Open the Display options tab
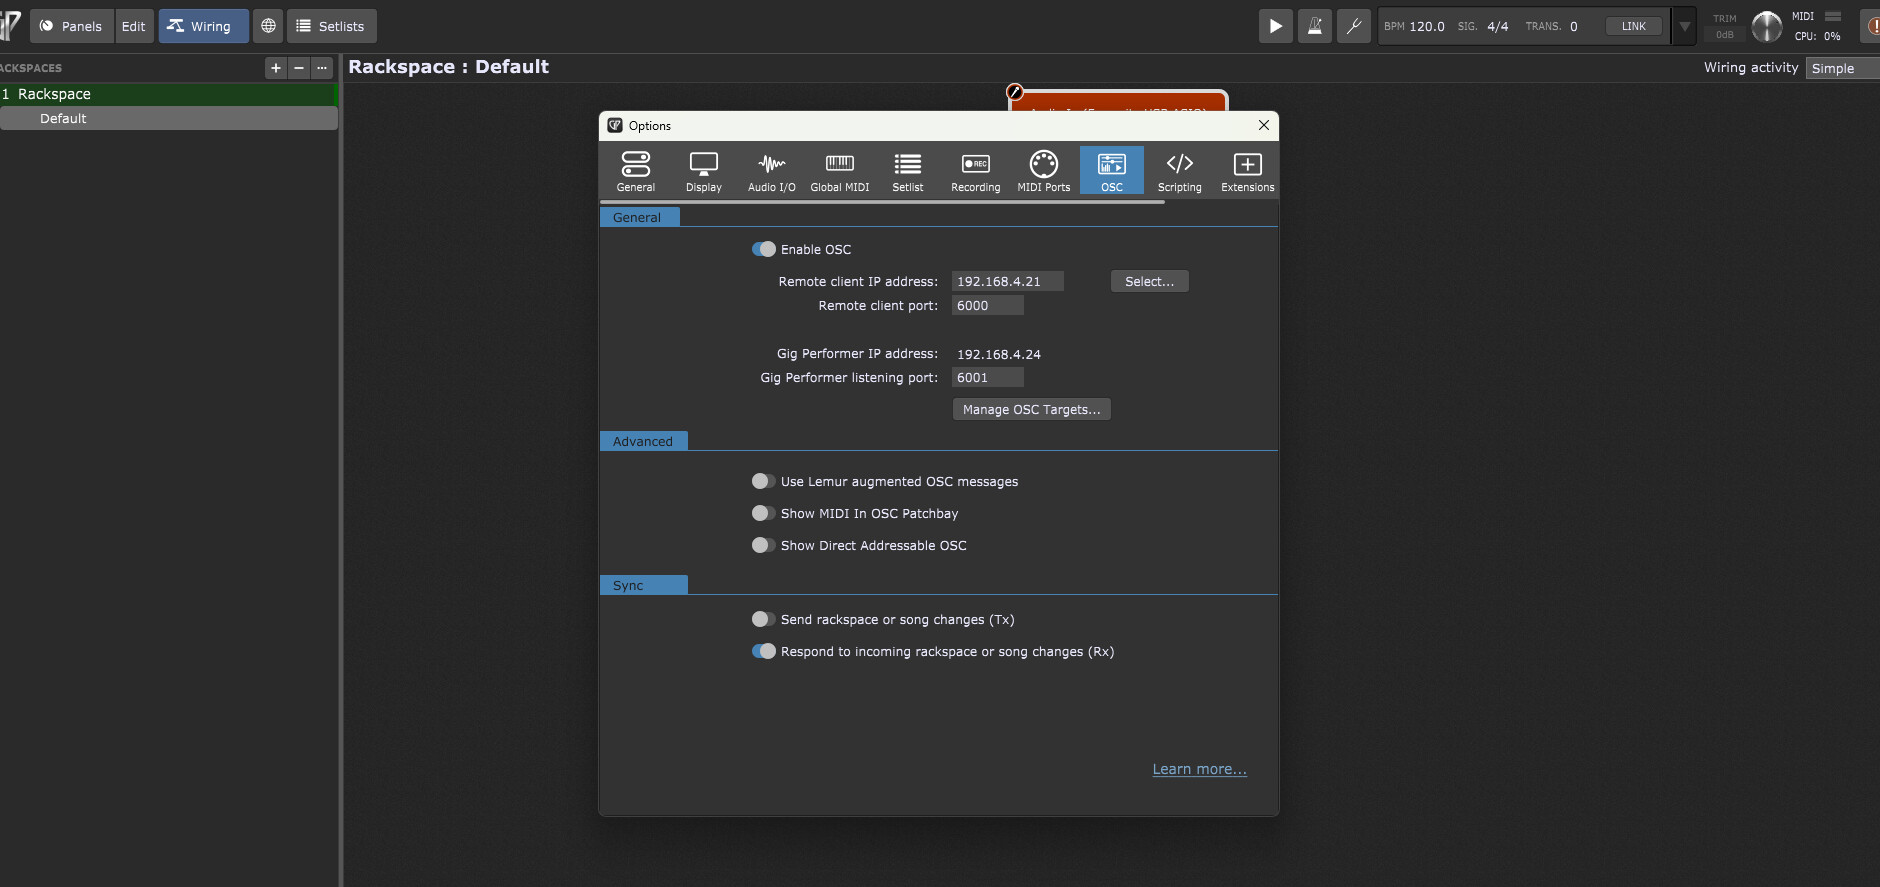 [704, 171]
